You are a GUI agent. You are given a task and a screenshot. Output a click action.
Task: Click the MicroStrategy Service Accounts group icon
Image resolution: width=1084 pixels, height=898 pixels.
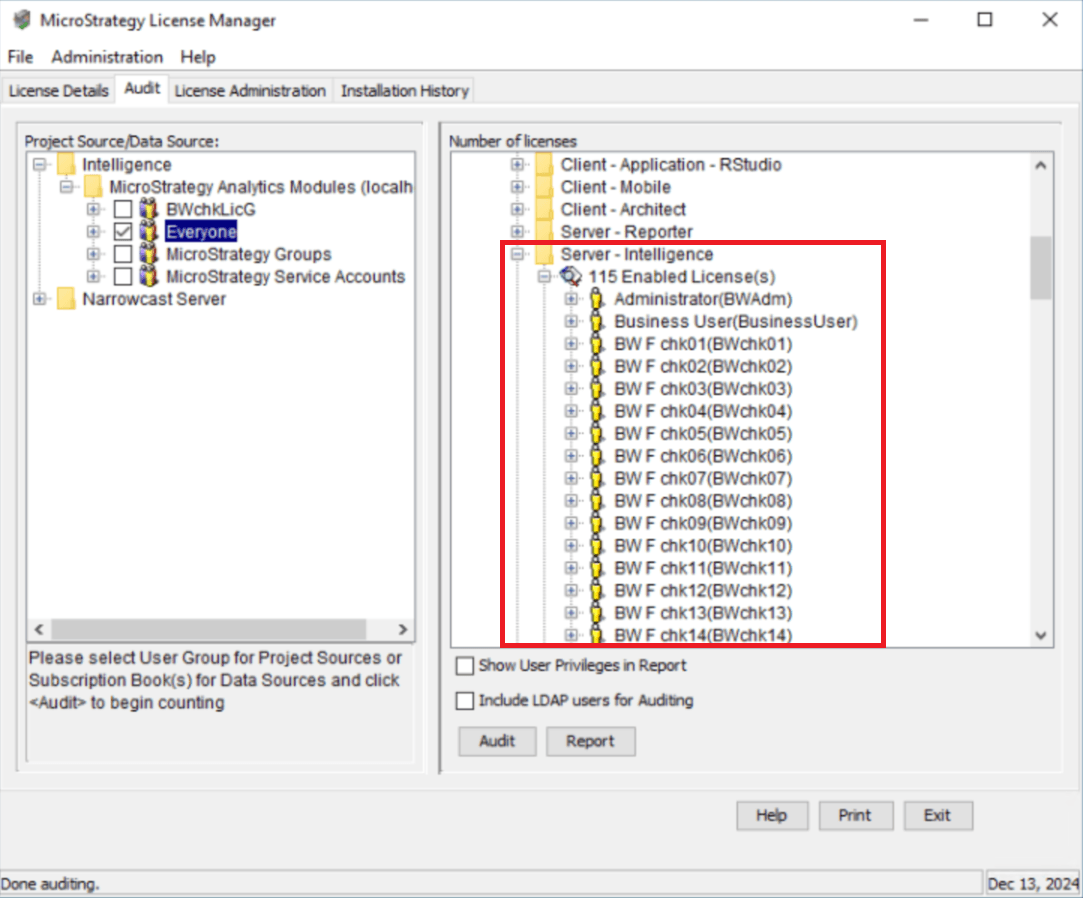coord(150,276)
